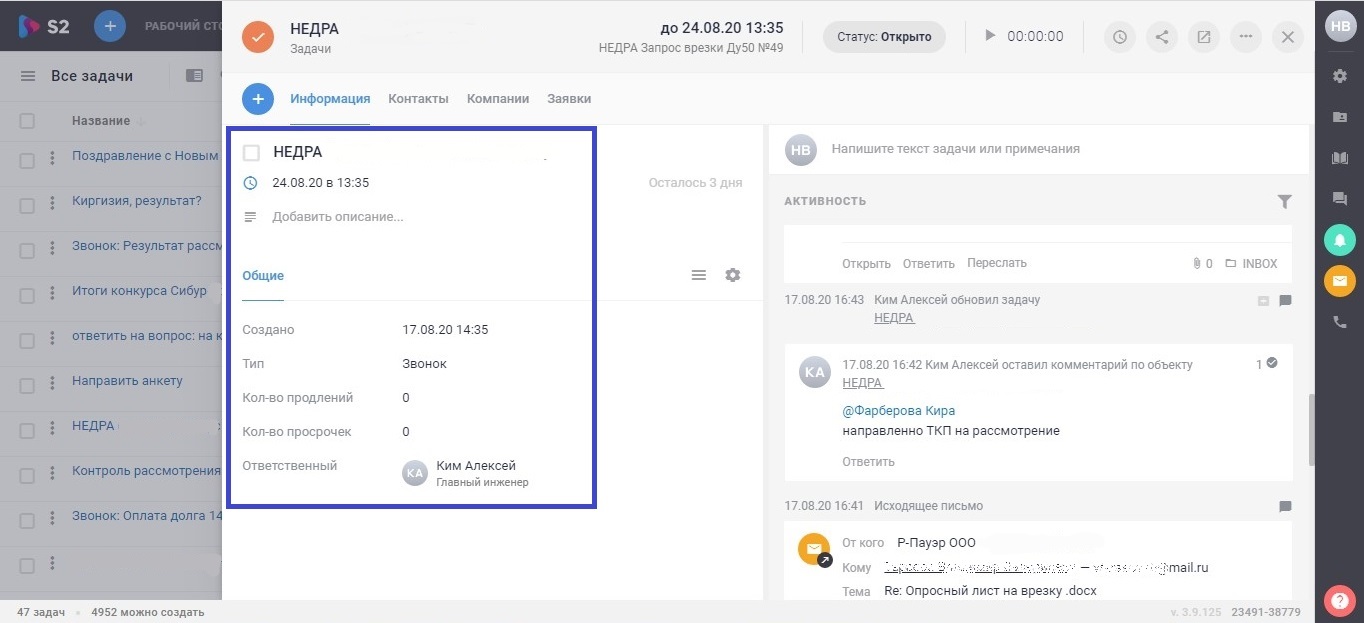
Task: Switch to the Заявки tab
Action: click(x=569, y=99)
